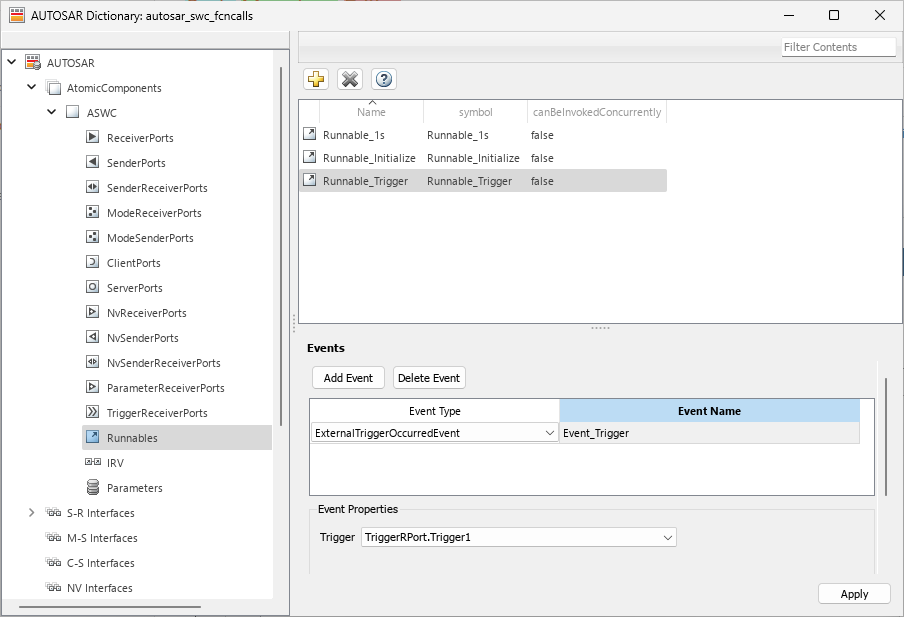Select the TriggerReceiverPorts tree item
The height and width of the screenshot is (617, 904).
(x=157, y=413)
